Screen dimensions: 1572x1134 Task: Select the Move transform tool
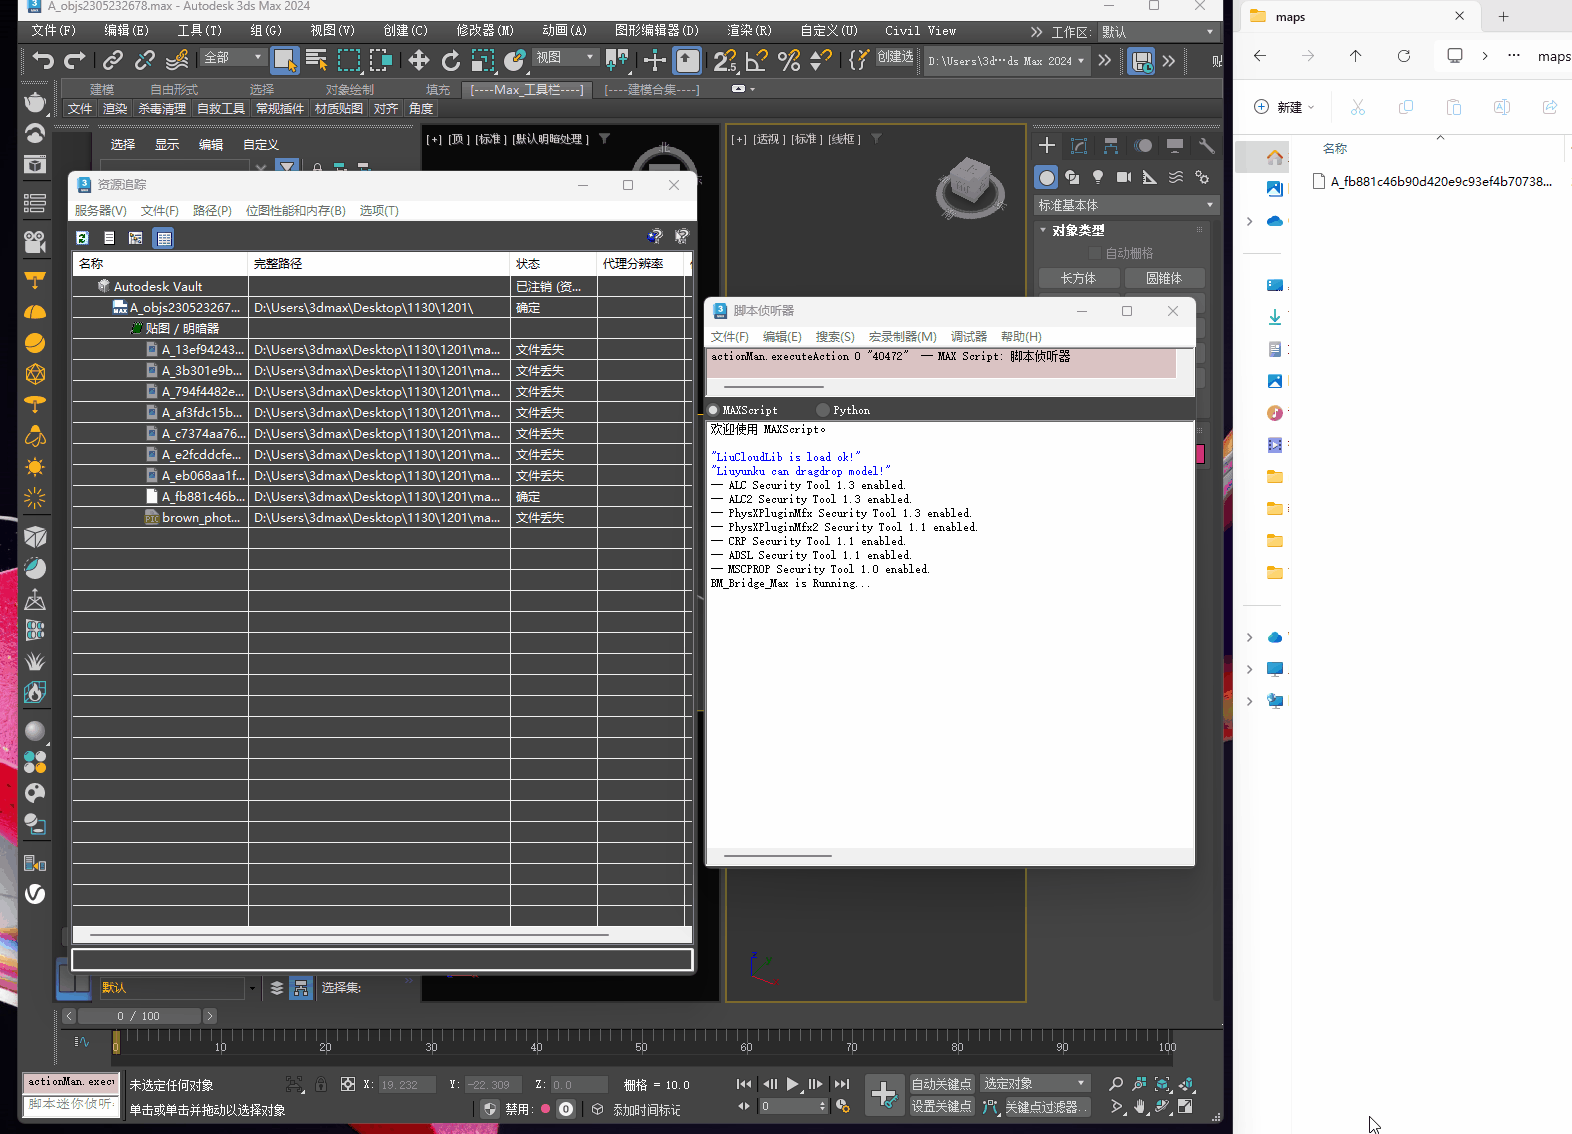(x=419, y=61)
